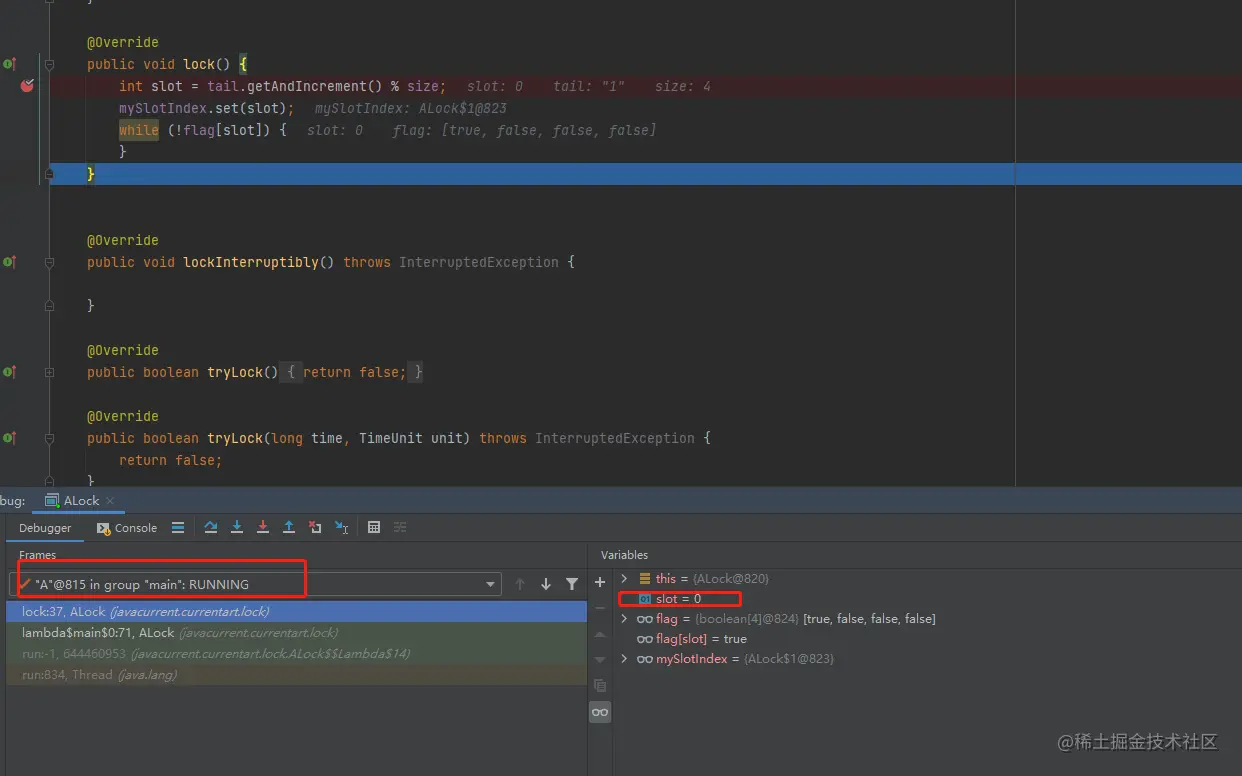The width and height of the screenshot is (1242, 776).
Task: Click the remove watch minus icon
Action: 600,608
